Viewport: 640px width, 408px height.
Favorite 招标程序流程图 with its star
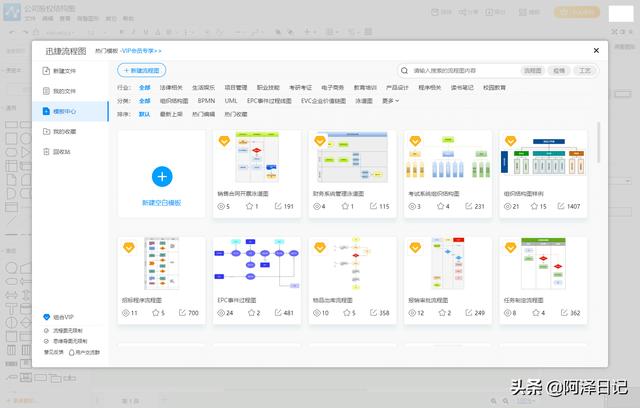[156, 313]
